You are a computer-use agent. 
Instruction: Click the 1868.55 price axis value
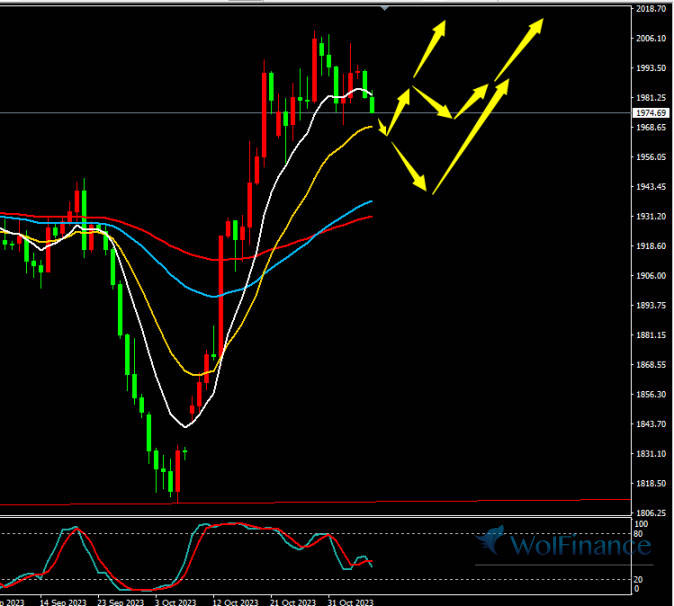(651, 364)
